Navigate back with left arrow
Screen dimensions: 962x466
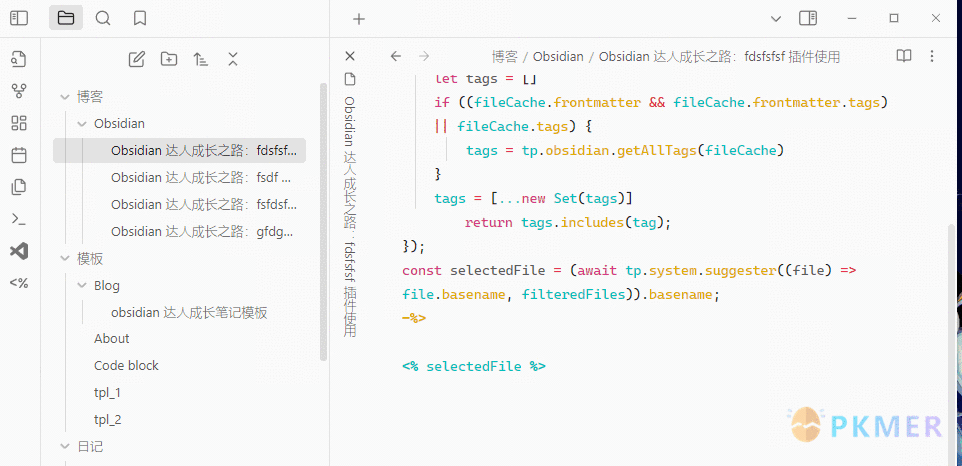click(x=396, y=56)
